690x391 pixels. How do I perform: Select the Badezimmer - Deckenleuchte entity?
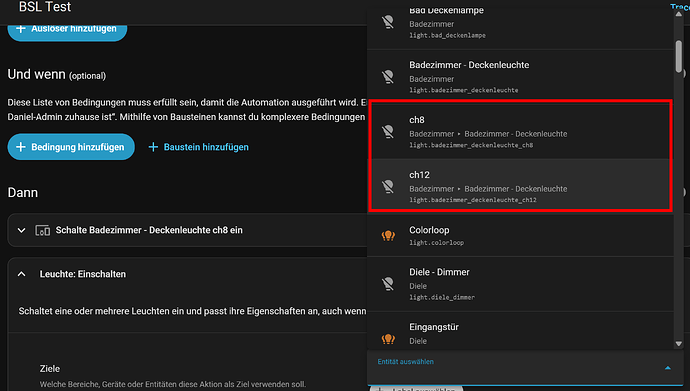[520, 77]
